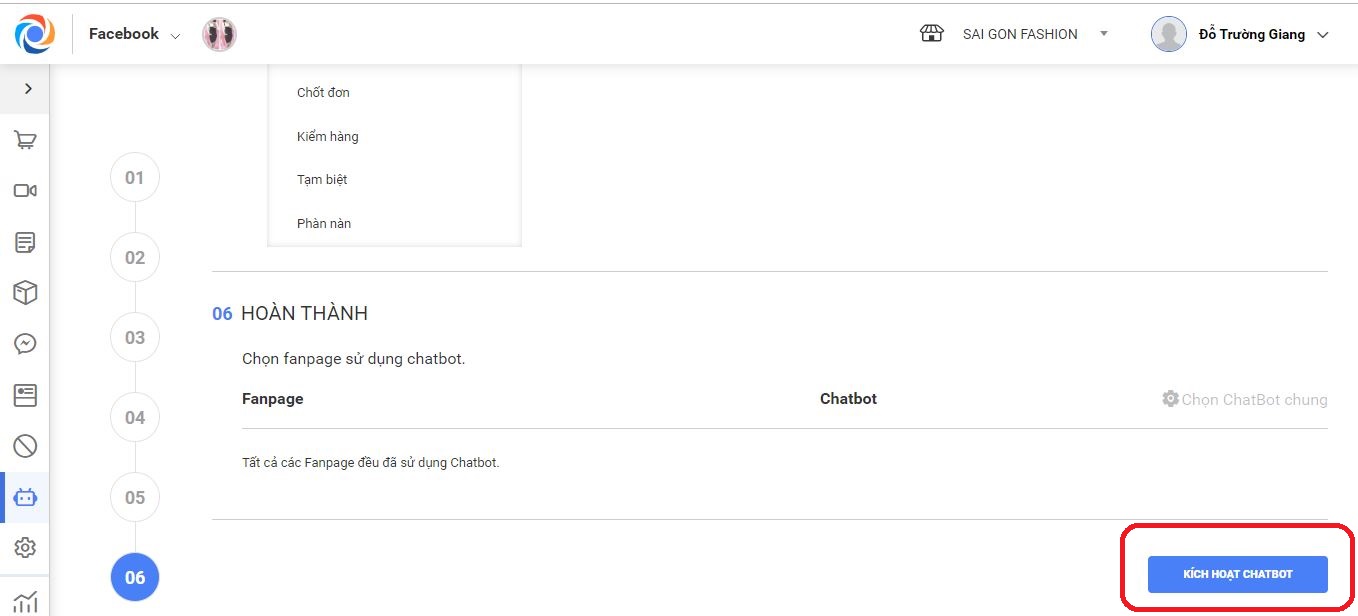Click the app logo in the header
This screenshot has width=1358, height=616.
pyautogui.click(x=35, y=34)
